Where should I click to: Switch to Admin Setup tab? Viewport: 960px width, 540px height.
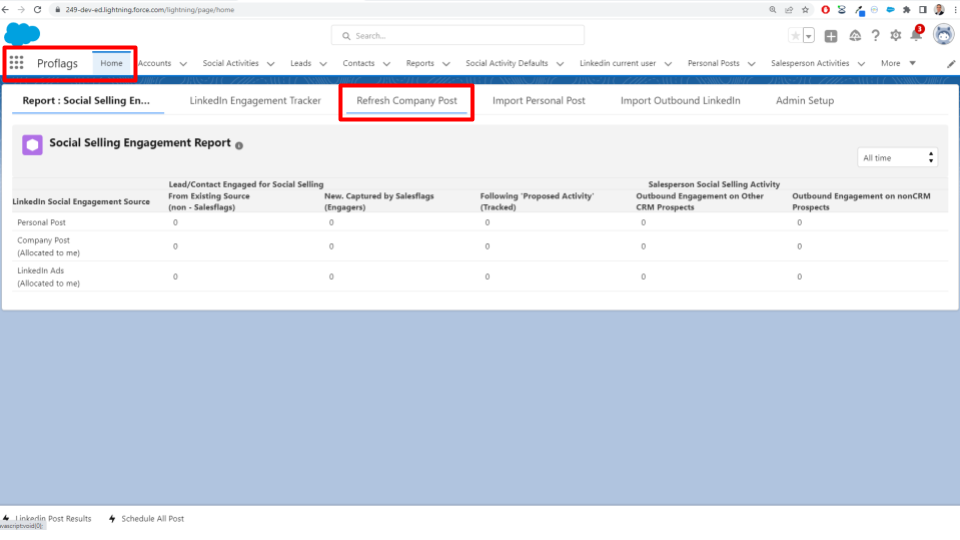(x=804, y=100)
